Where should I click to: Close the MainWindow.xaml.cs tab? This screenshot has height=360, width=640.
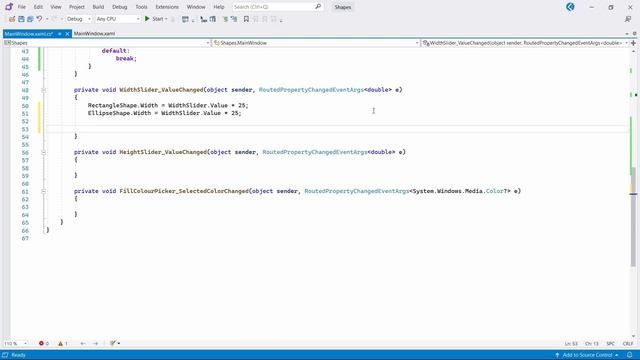click(67, 34)
